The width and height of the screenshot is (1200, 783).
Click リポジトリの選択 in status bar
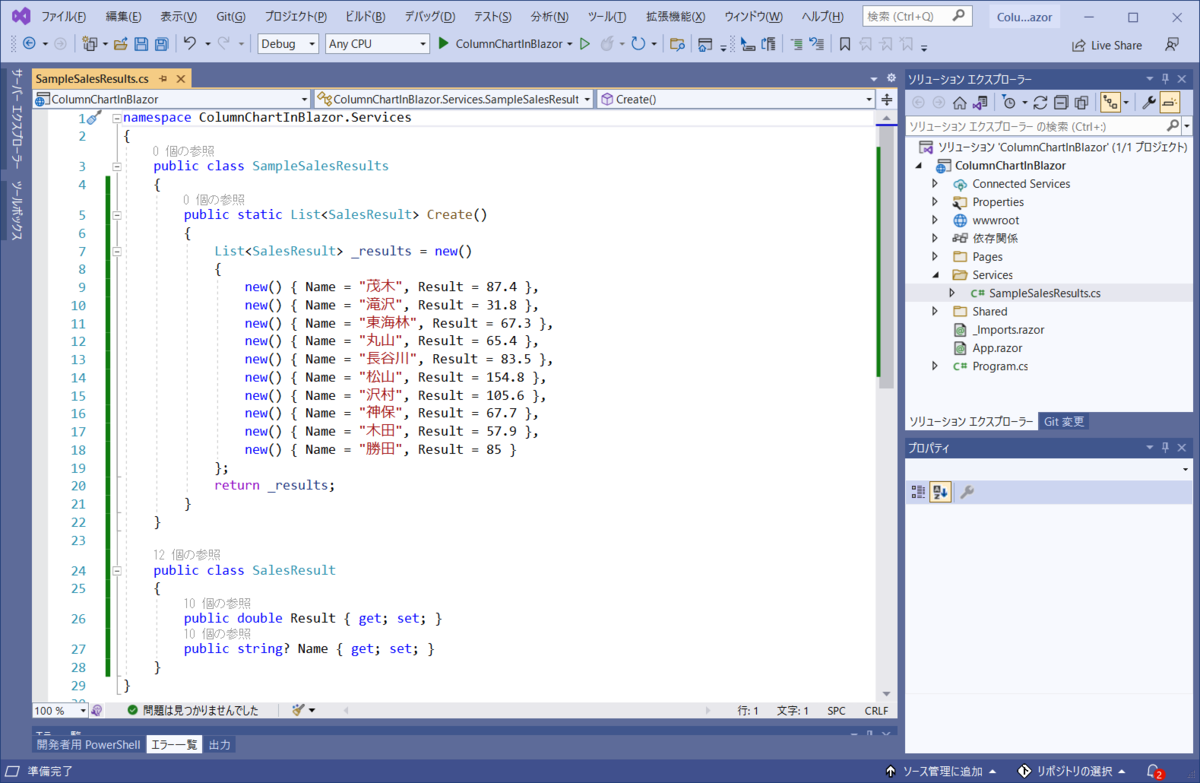[x=1071, y=771]
